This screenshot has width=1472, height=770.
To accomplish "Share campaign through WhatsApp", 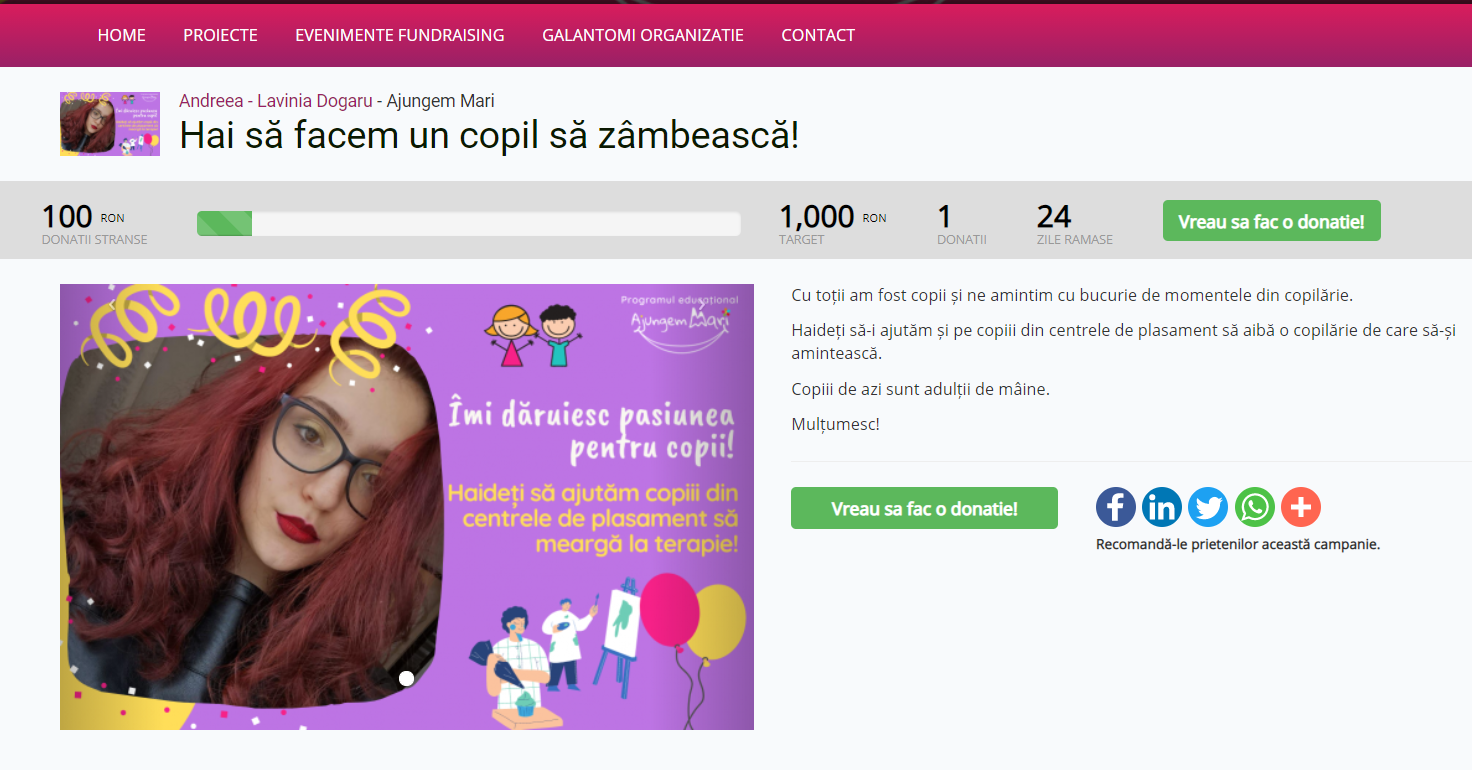I will point(1255,507).
